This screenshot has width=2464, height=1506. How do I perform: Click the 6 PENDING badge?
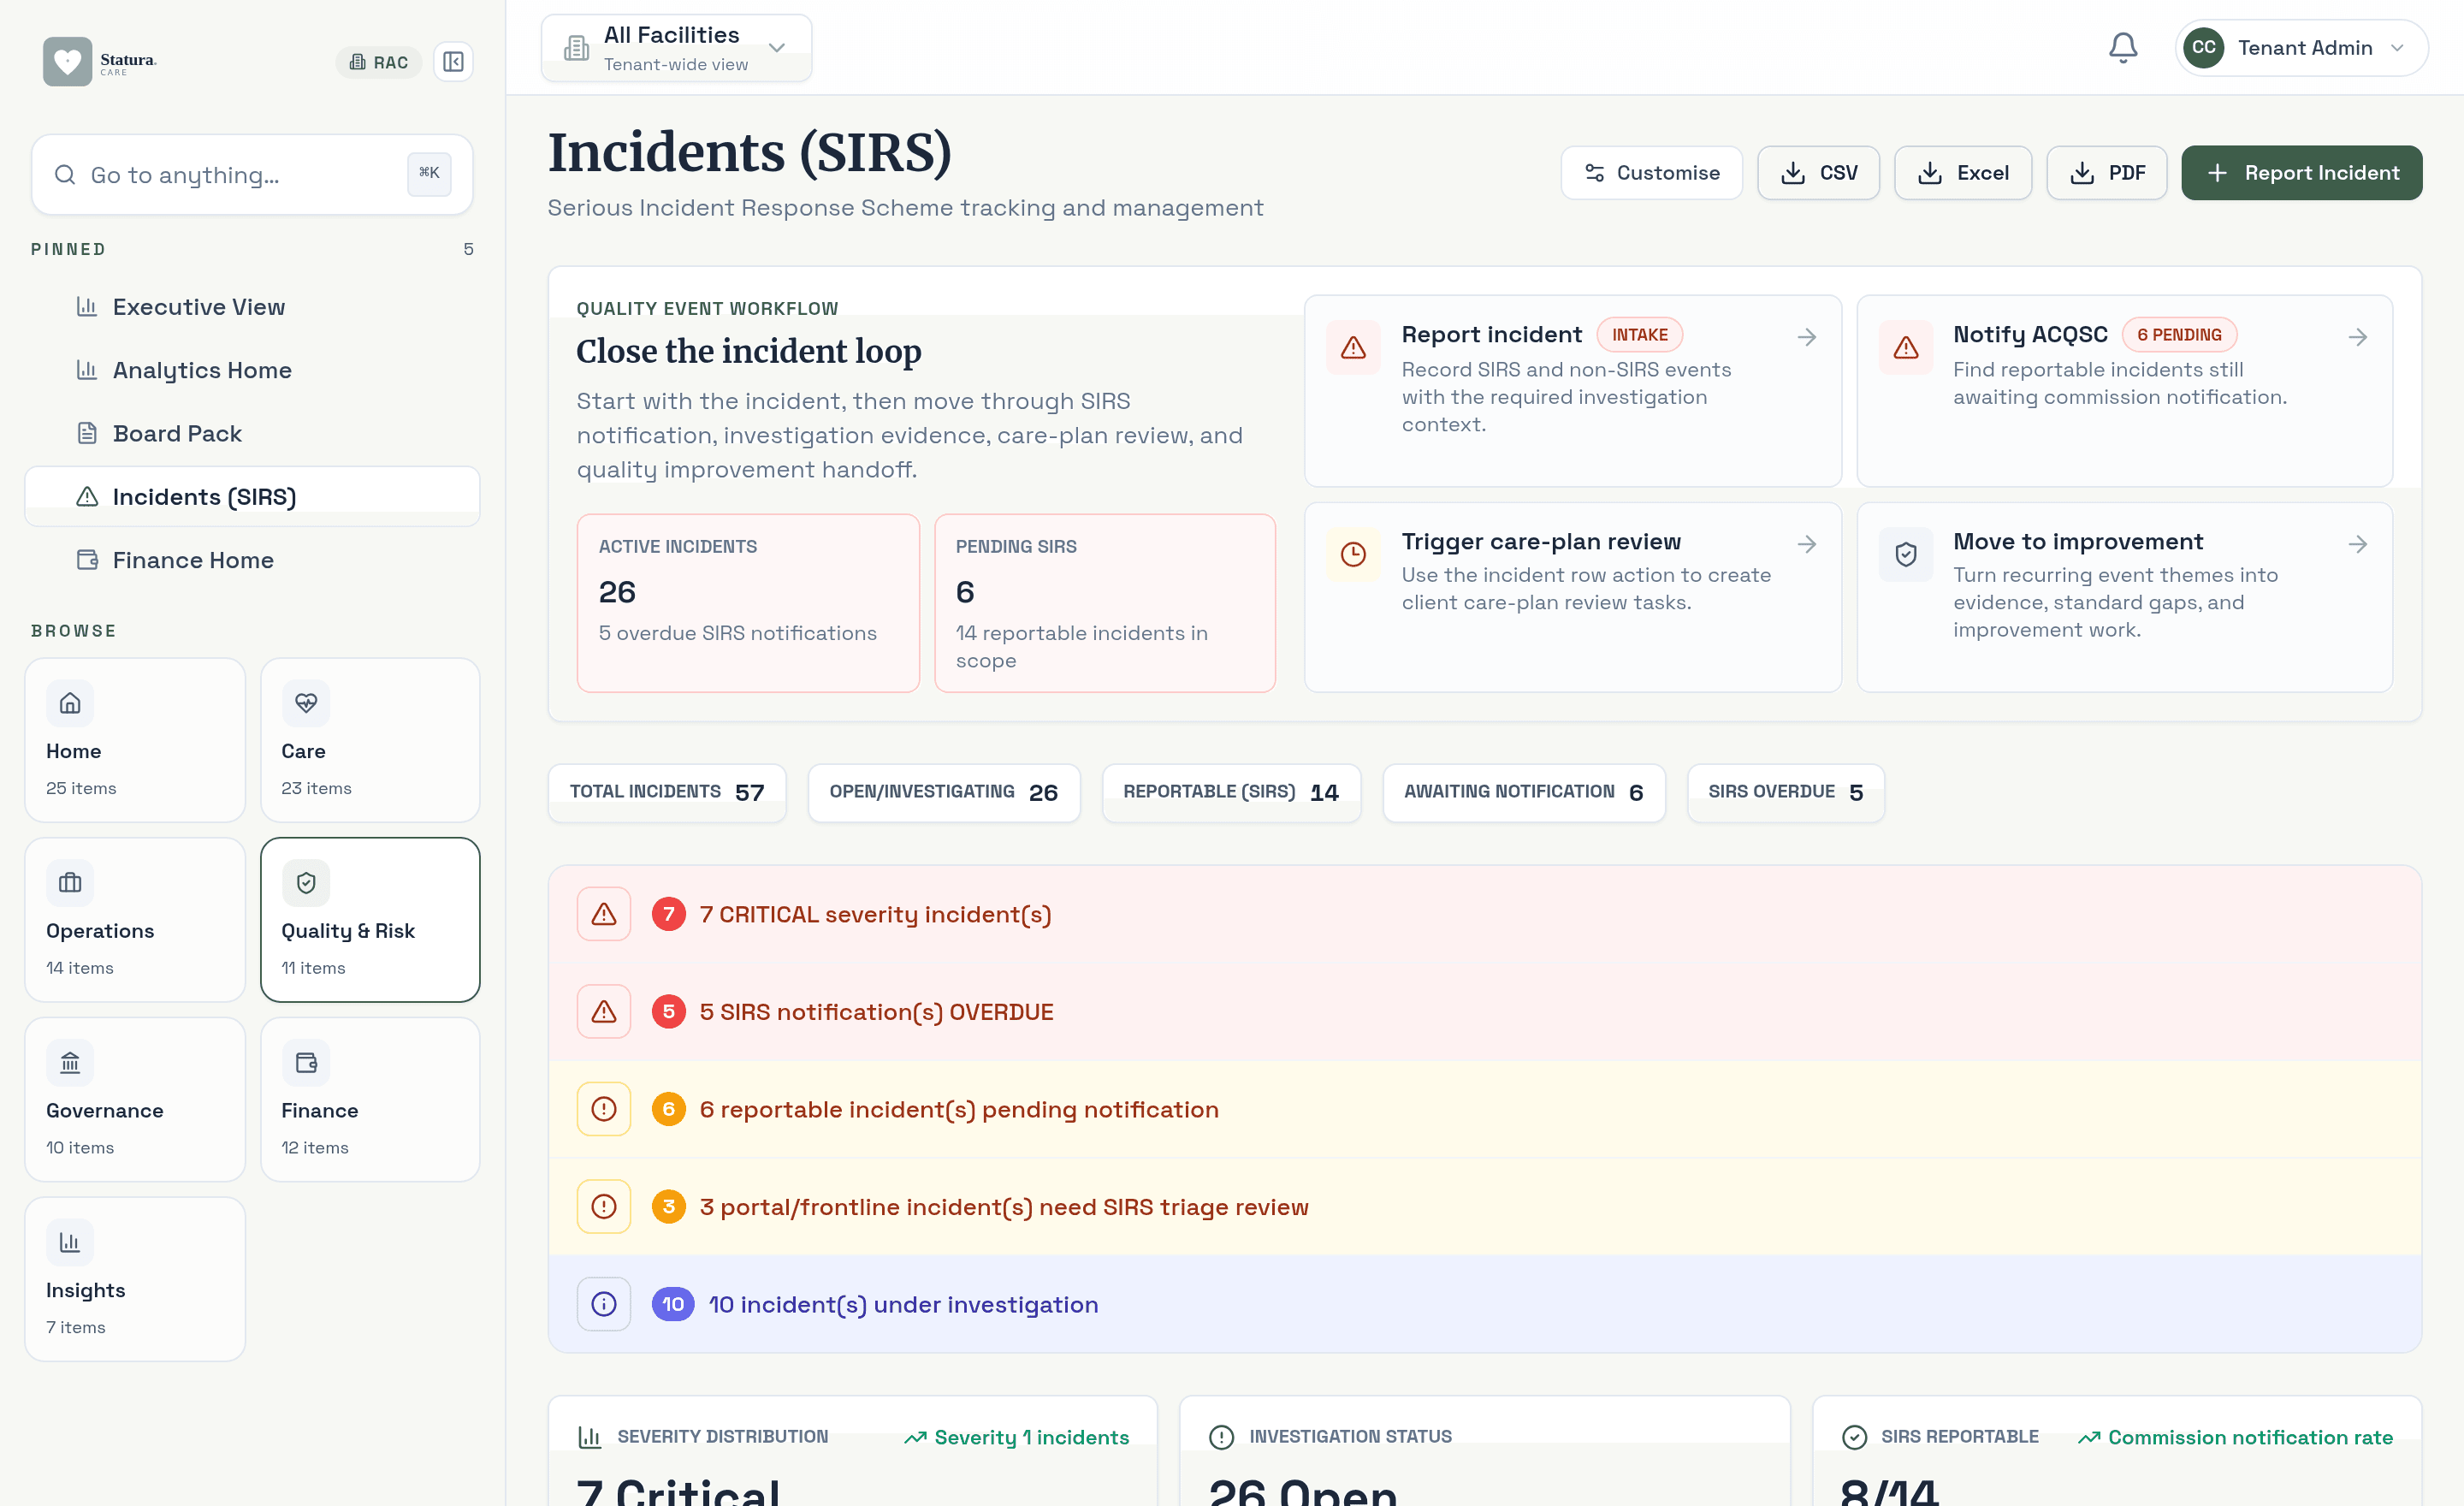[x=2179, y=335]
